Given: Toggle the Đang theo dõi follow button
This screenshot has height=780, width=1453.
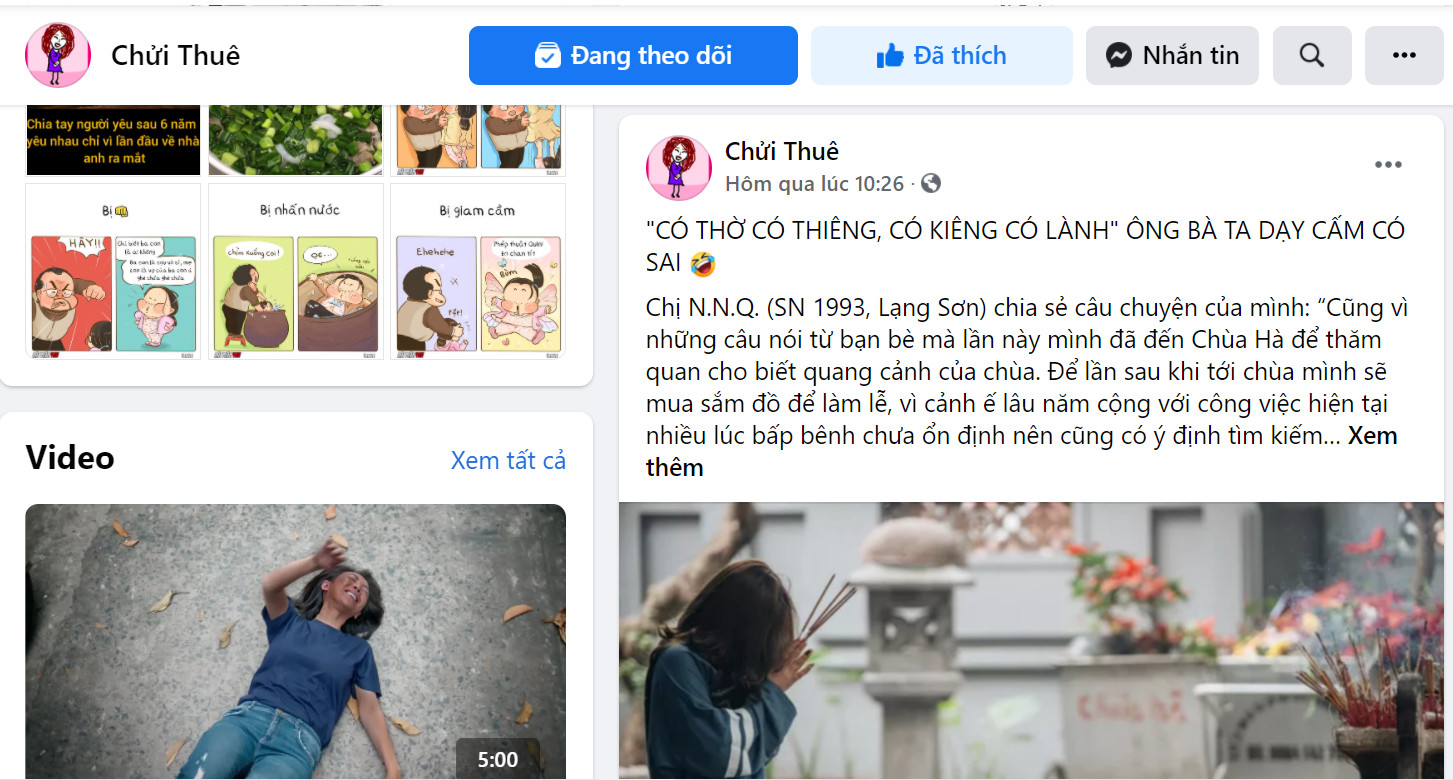Looking at the screenshot, I should 633,55.
